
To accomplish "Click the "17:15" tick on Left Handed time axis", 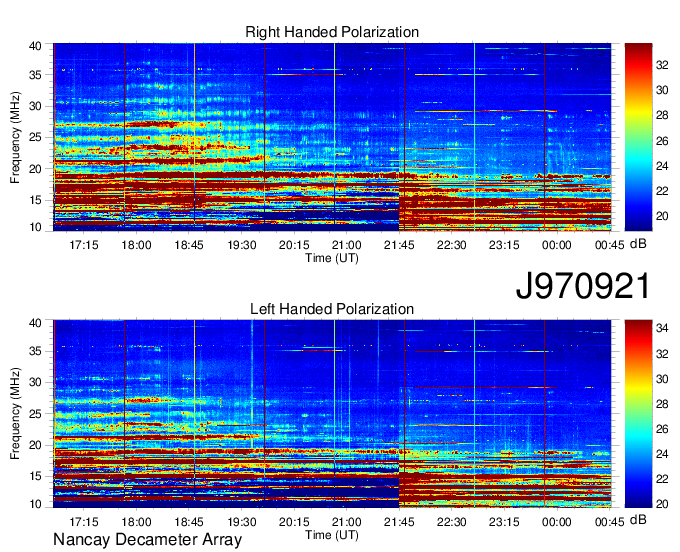I will tap(84, 522).
